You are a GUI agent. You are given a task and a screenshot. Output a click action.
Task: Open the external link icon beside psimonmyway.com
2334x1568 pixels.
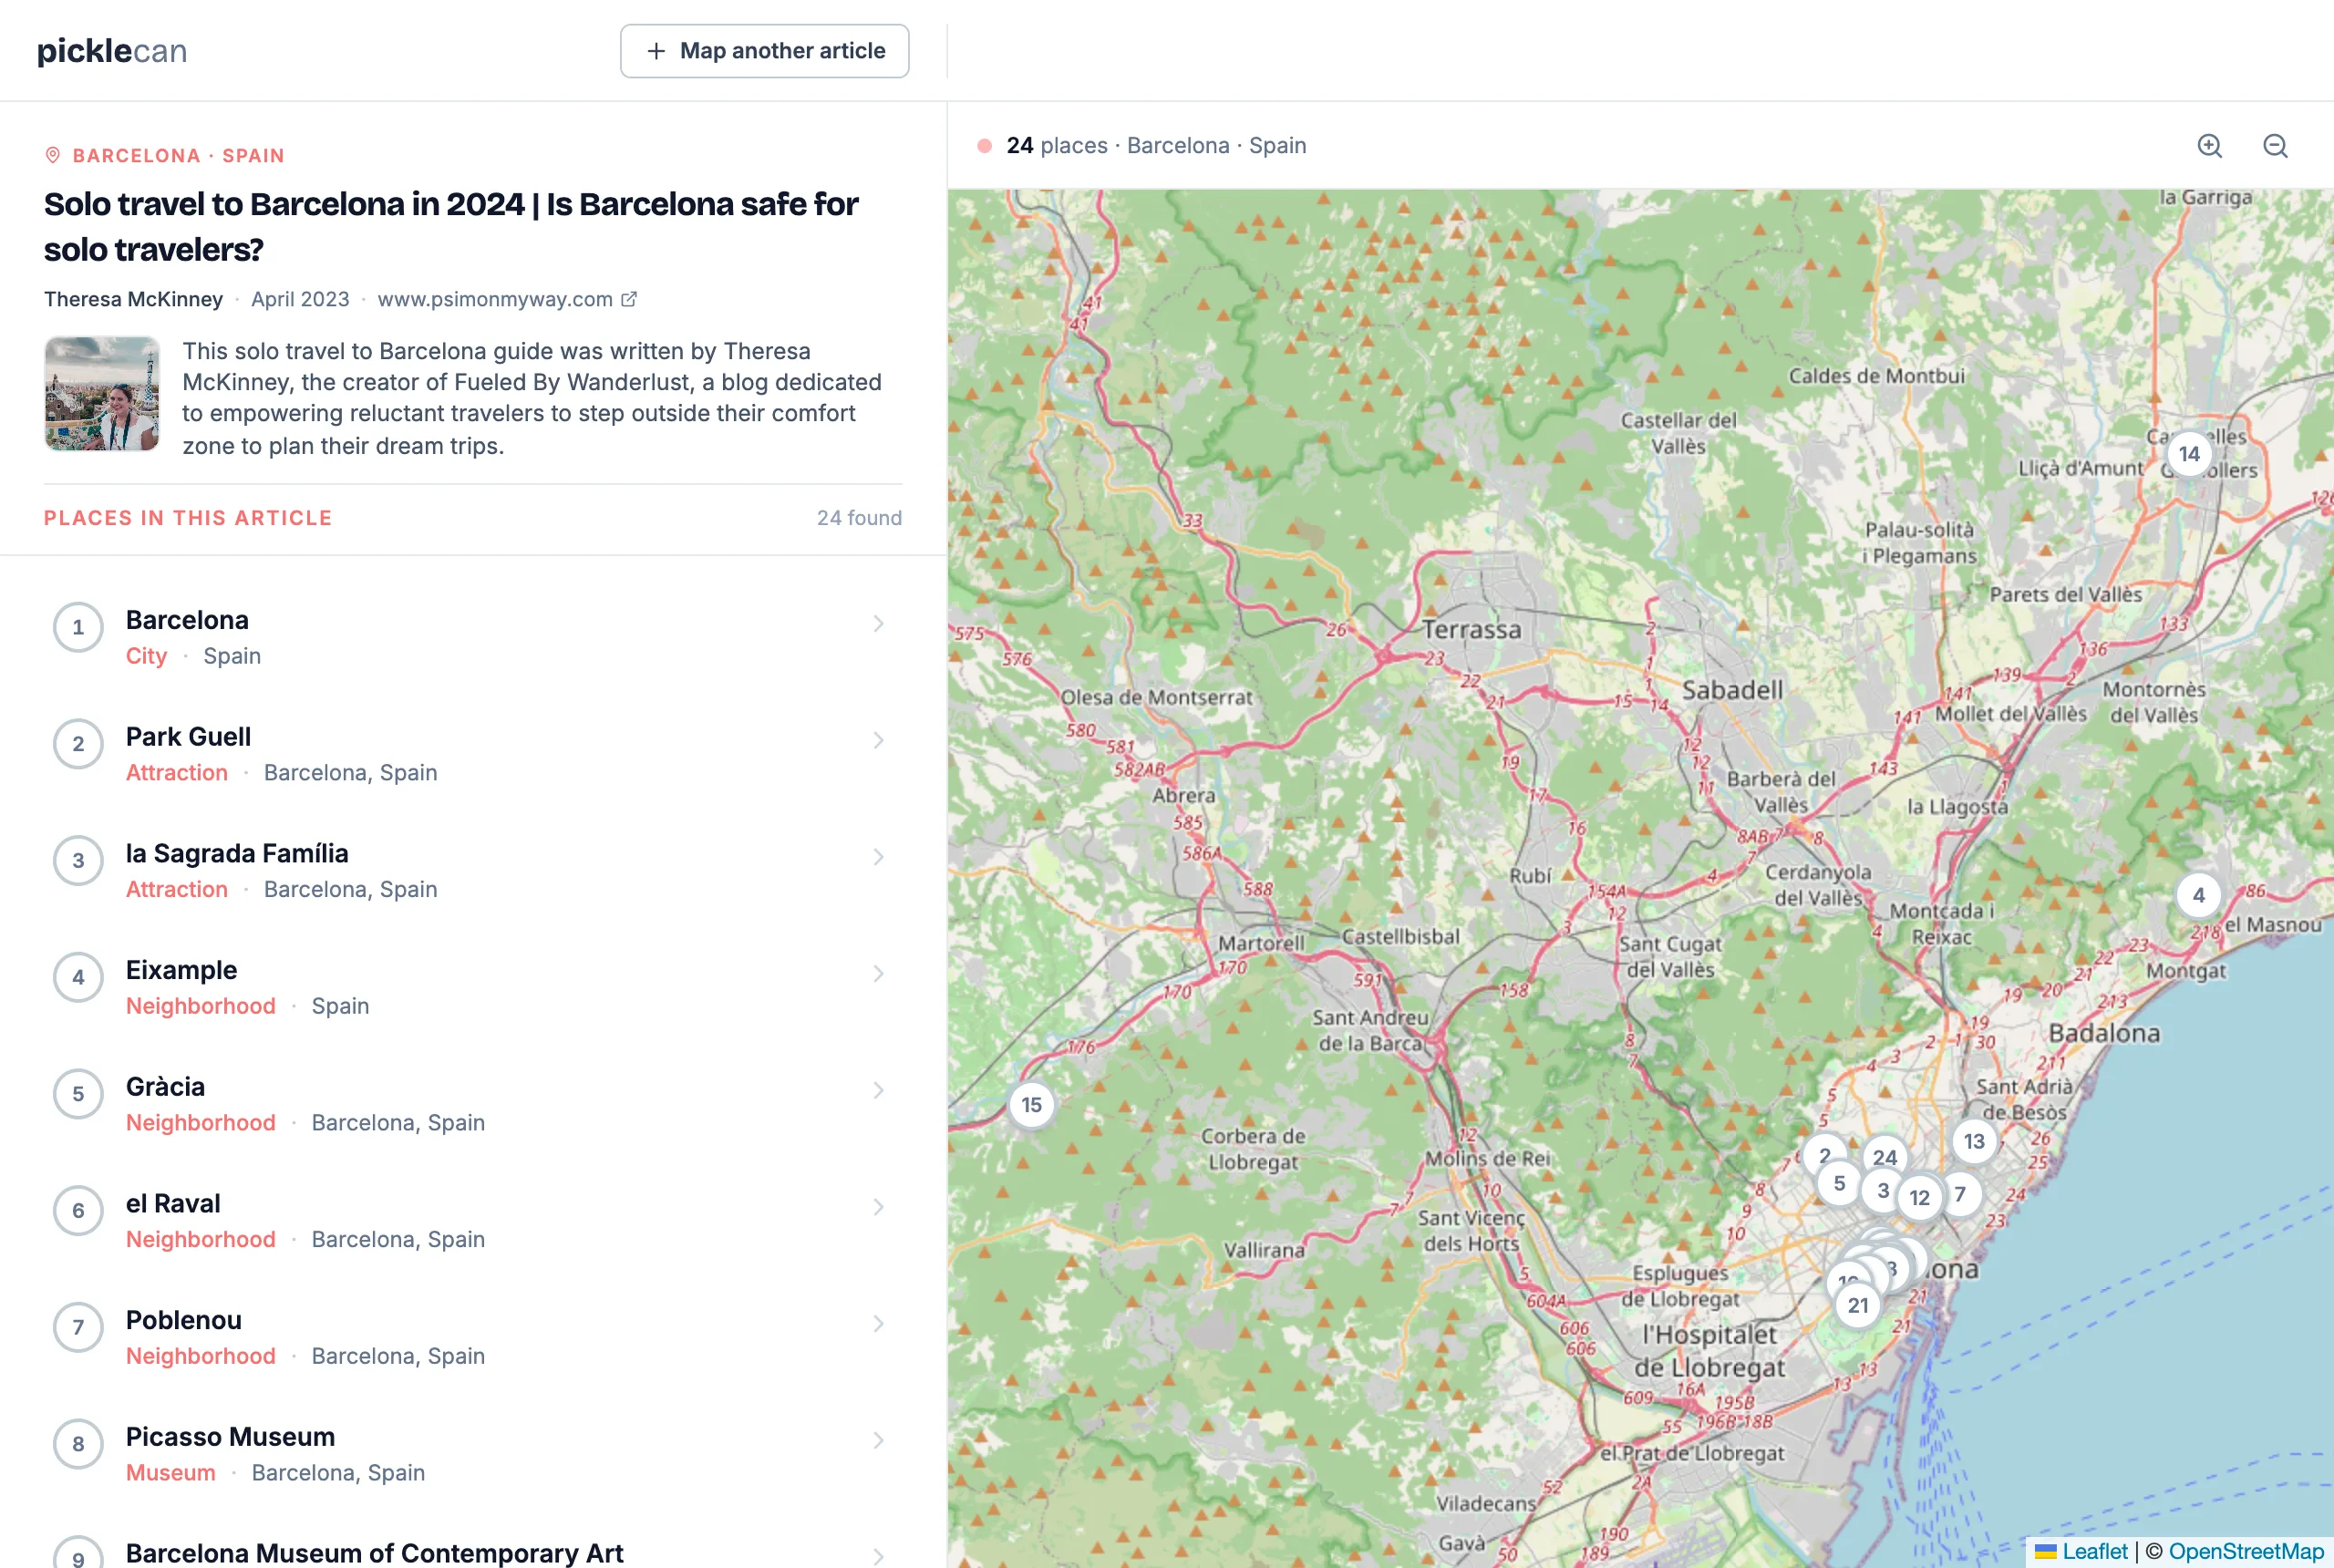[x=629, y=299]
